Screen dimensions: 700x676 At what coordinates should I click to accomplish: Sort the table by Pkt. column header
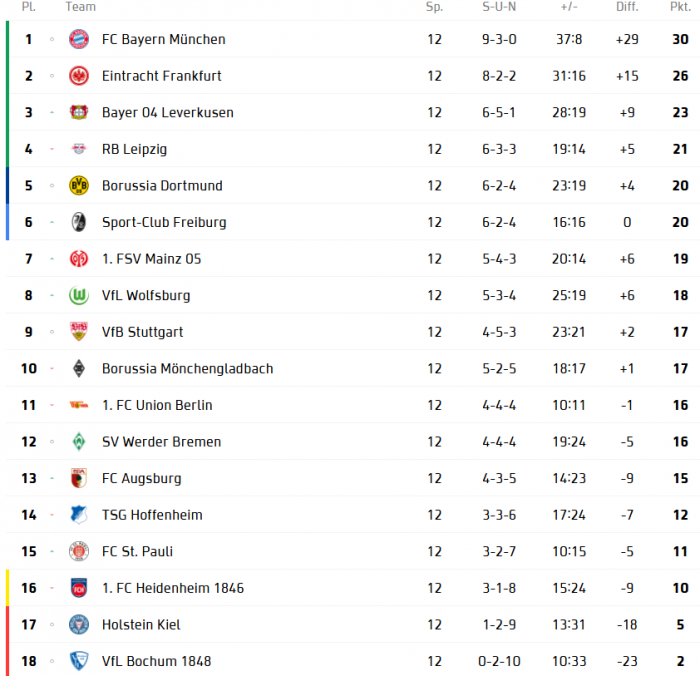[x=680, y=7]
